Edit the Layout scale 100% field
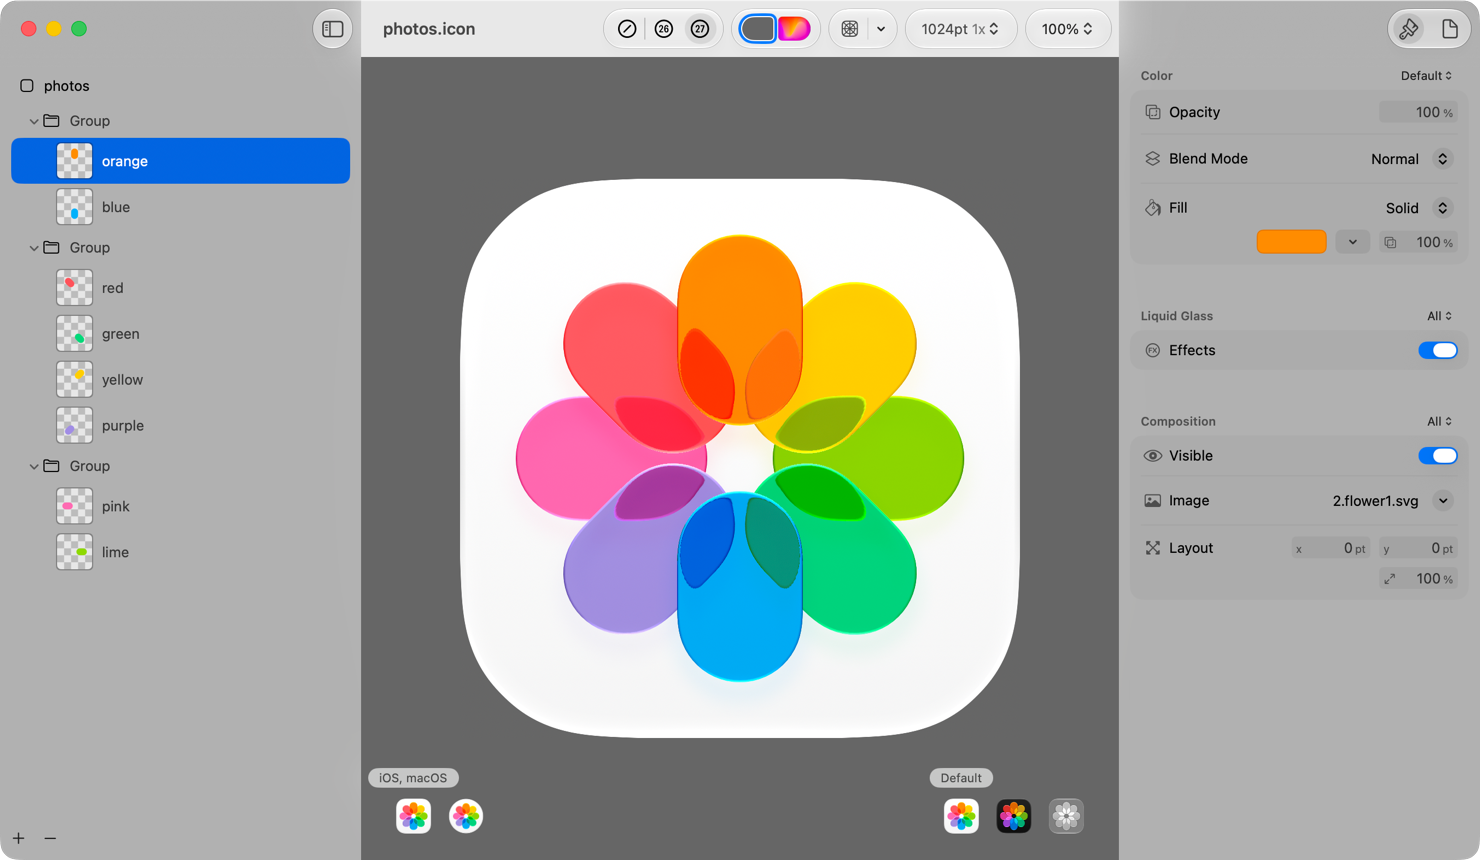 click(1417, 579)
